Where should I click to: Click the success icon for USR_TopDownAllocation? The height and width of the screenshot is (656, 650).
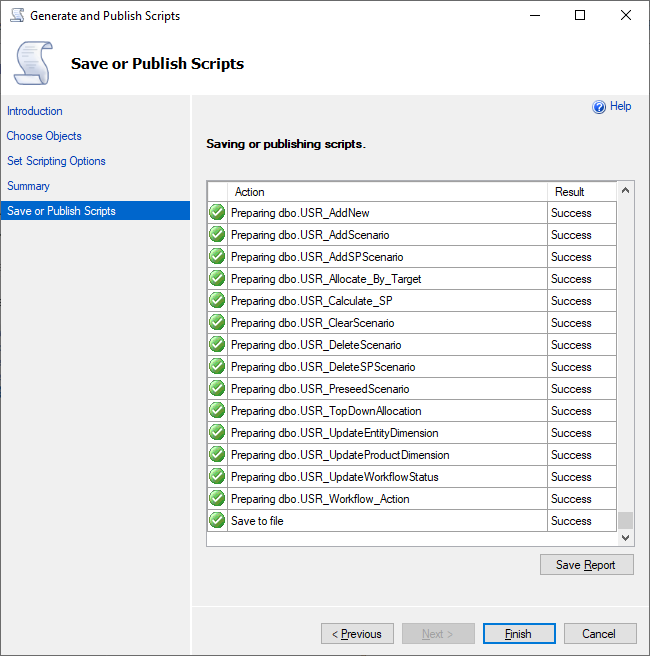click(217, 411)
